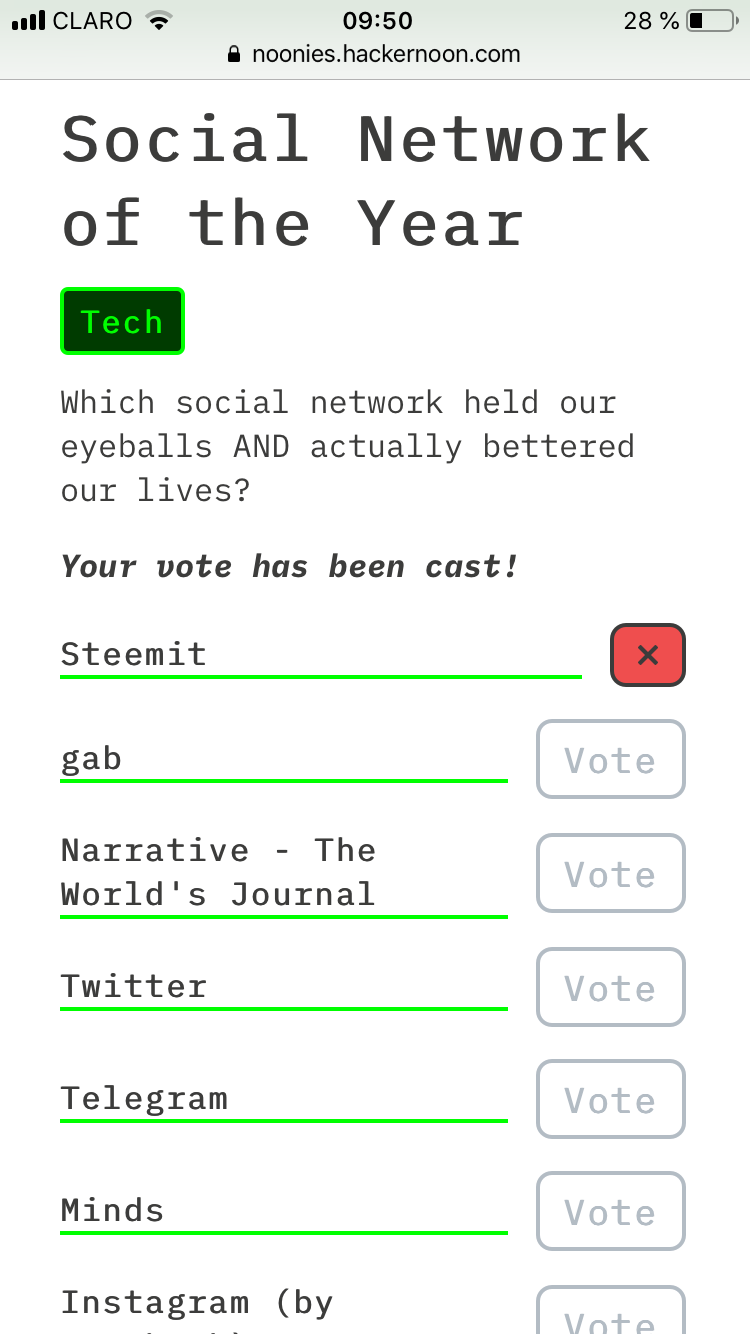Vote for Instagram
The width and height of the screenshot is (750, 1334).
[x=611, y=1312]
